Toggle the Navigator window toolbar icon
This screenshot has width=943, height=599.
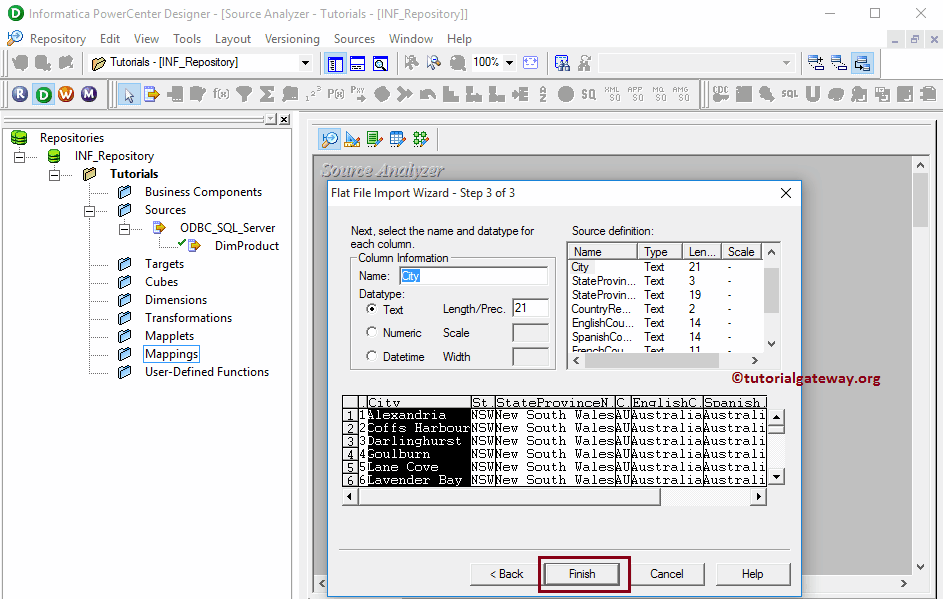click(x=335, y=63)
